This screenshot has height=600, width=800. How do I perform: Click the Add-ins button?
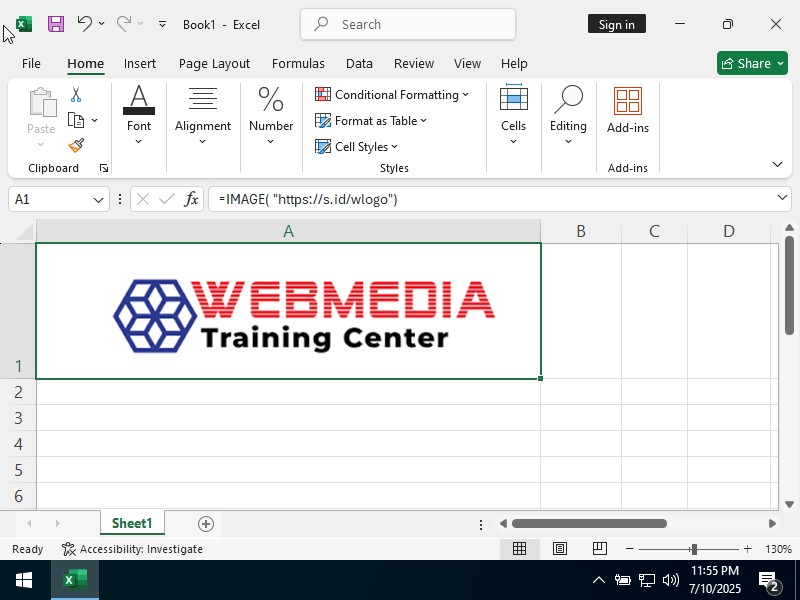(x=628, y=111)
